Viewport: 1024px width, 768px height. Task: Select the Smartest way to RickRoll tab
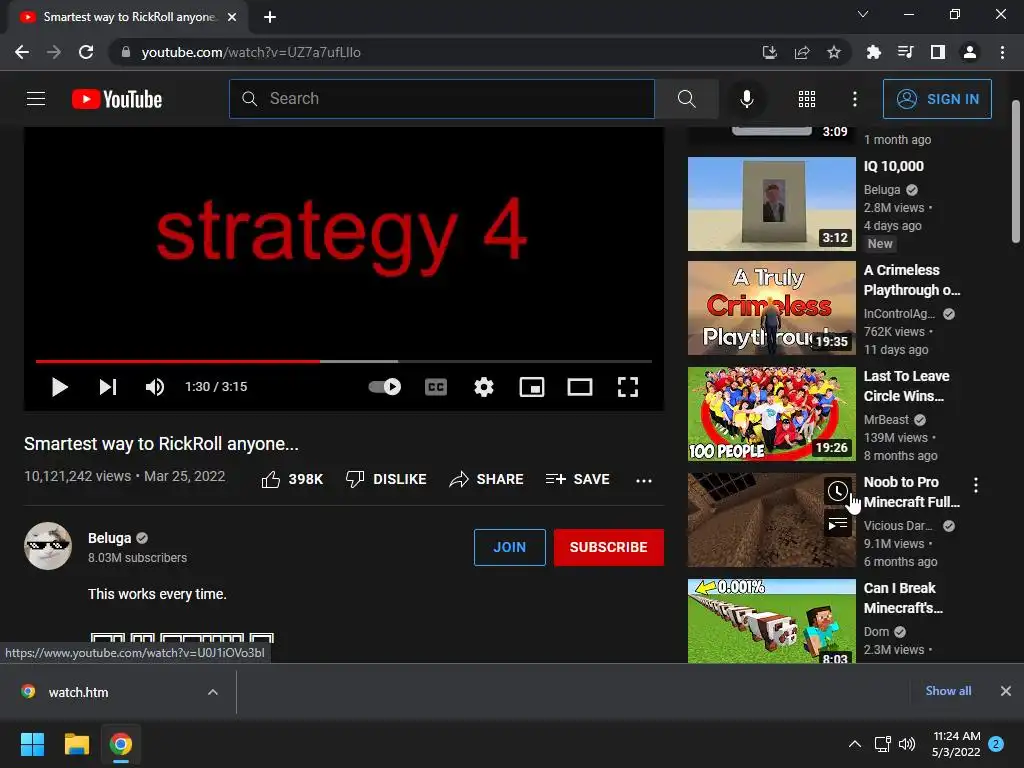128,17
